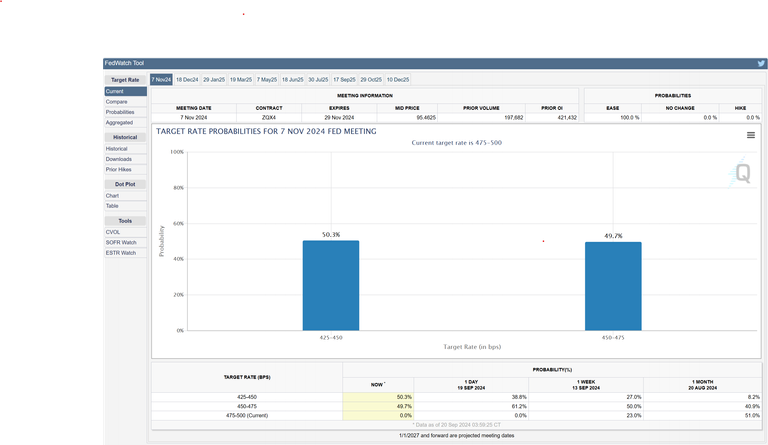Select Probabilities in the sidebar
Image resolution: width=768 pixels, height=445 pixels.
120,112
